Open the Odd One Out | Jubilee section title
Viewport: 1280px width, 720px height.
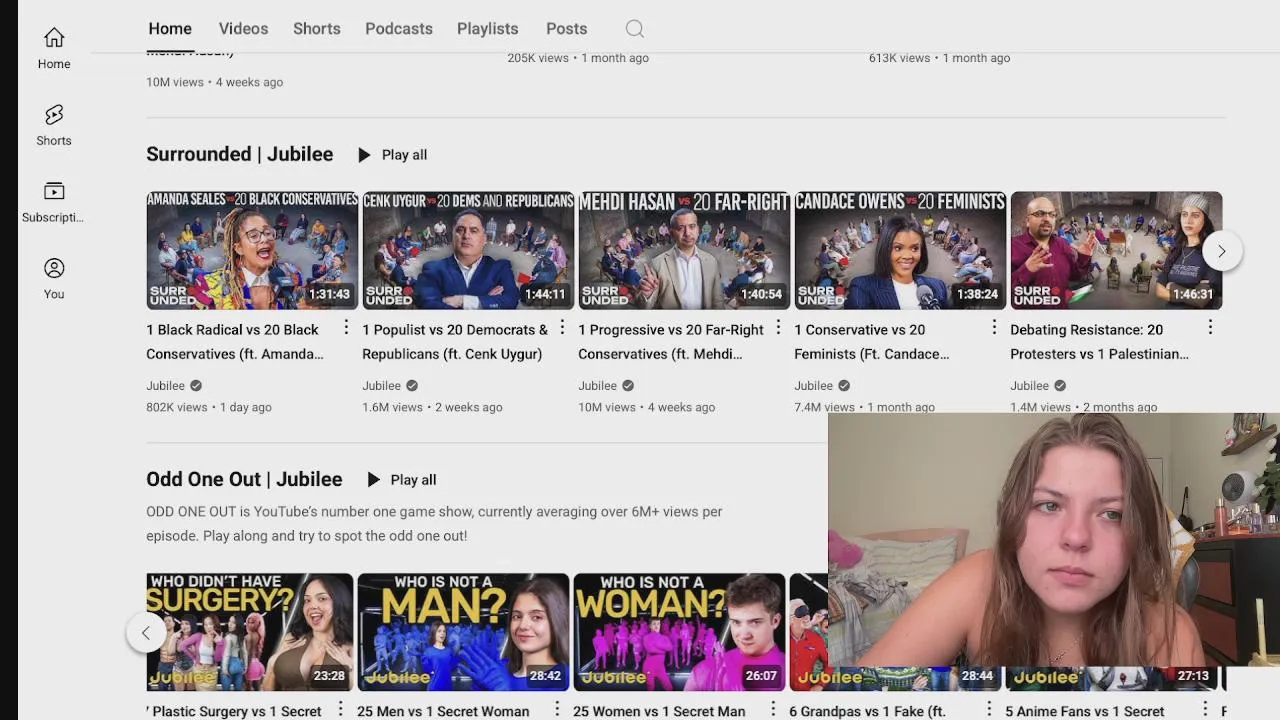tap(244, 479)
